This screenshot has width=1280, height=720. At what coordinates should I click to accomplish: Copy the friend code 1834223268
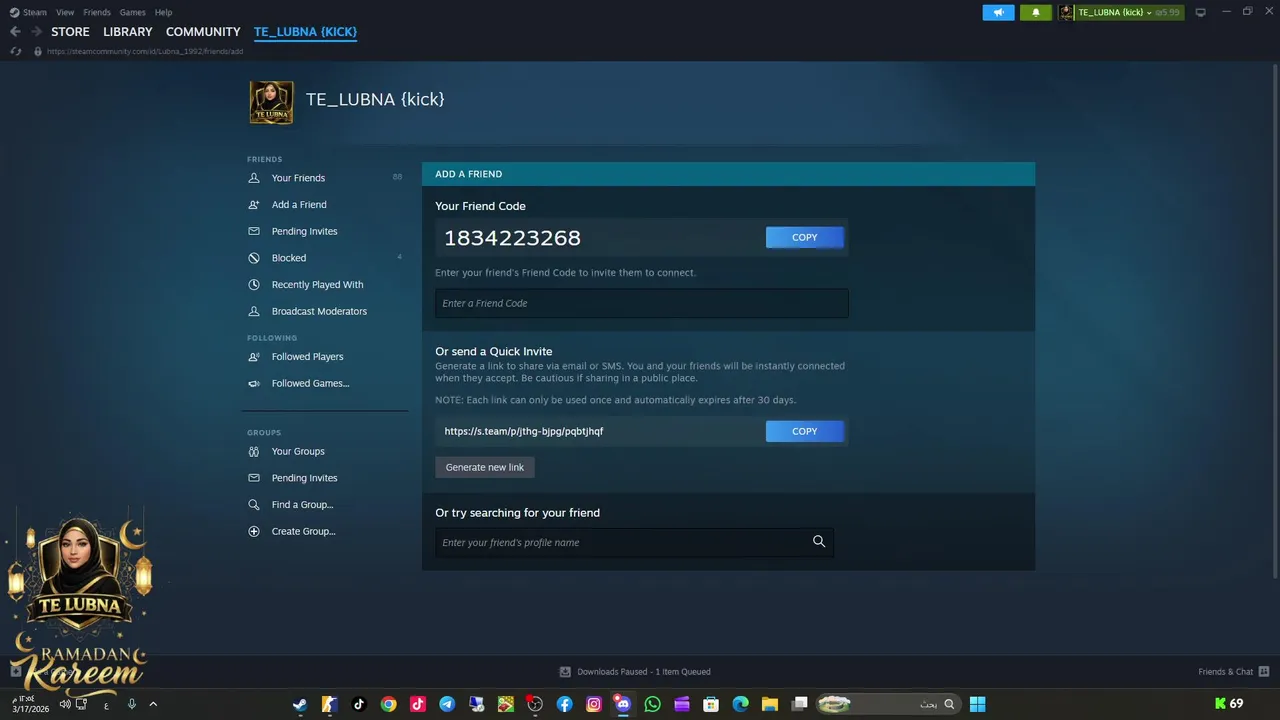pyautogui.click(x=805, y=237)
